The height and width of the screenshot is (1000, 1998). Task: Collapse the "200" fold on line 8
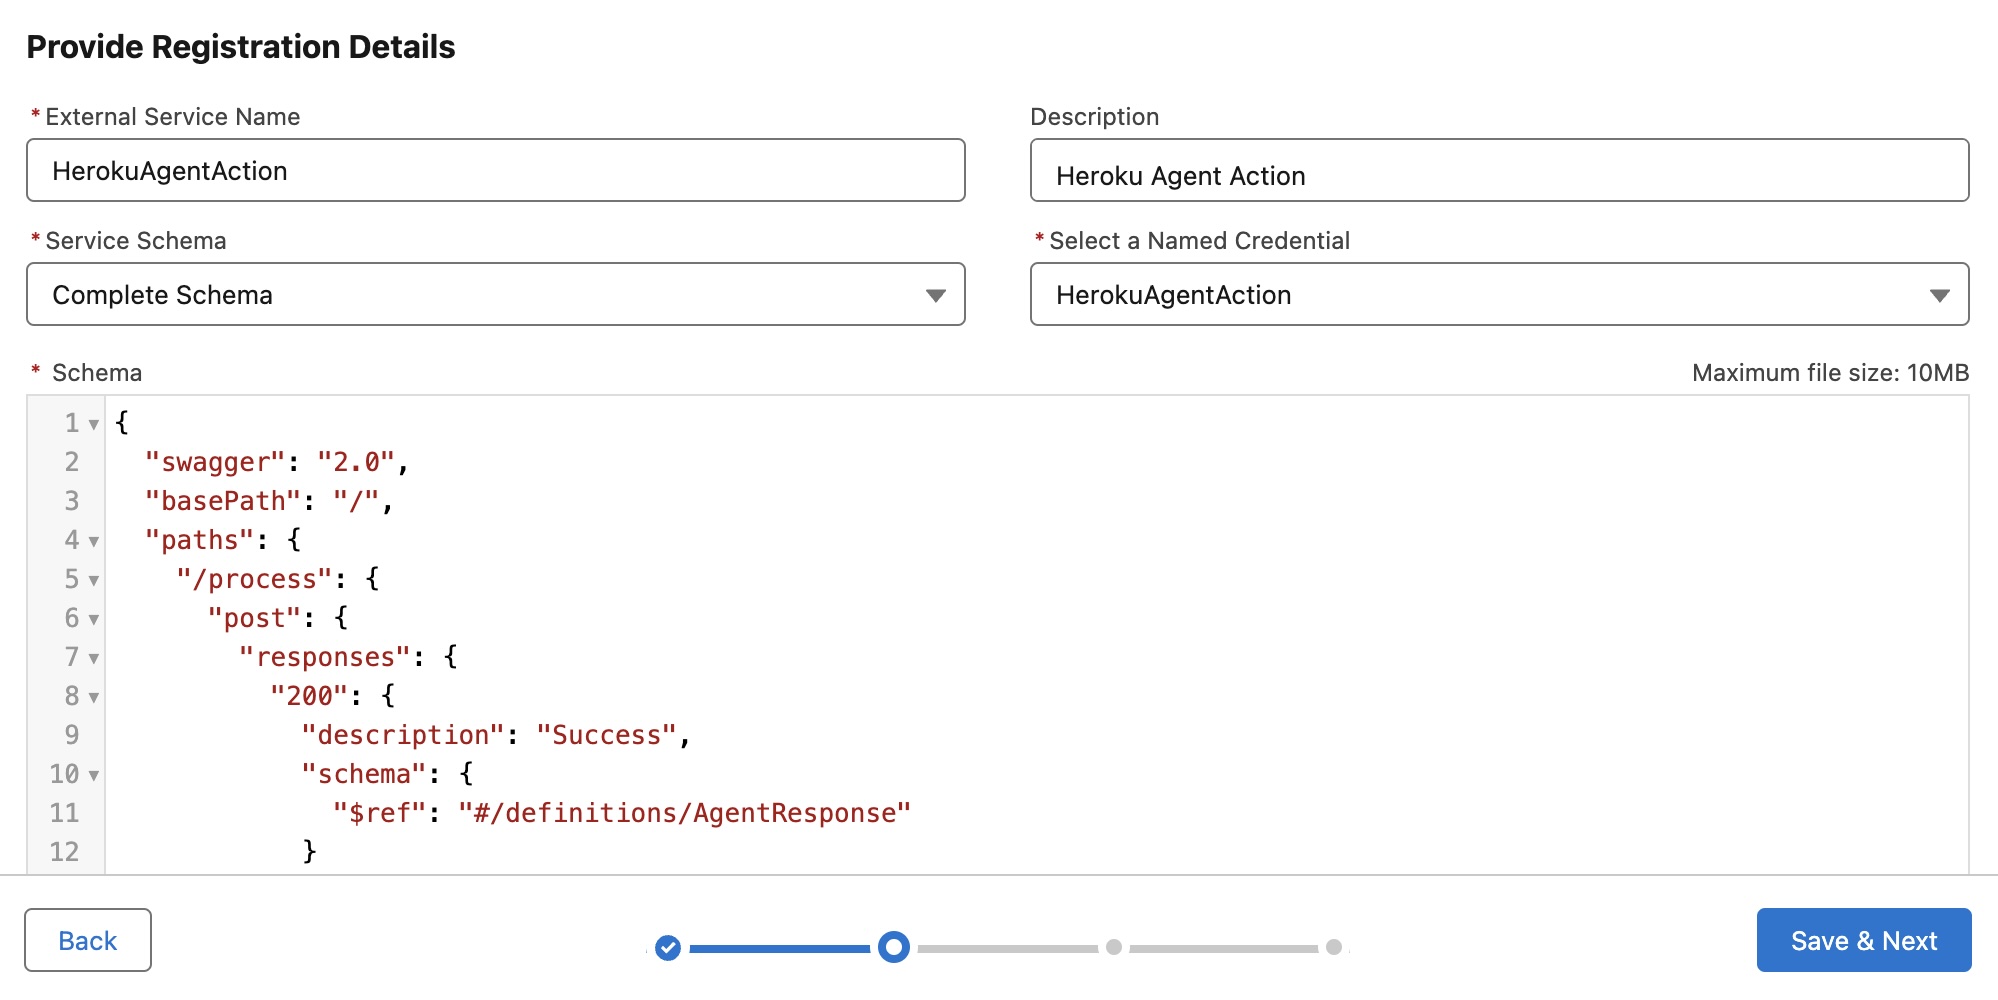coord(93,697)
